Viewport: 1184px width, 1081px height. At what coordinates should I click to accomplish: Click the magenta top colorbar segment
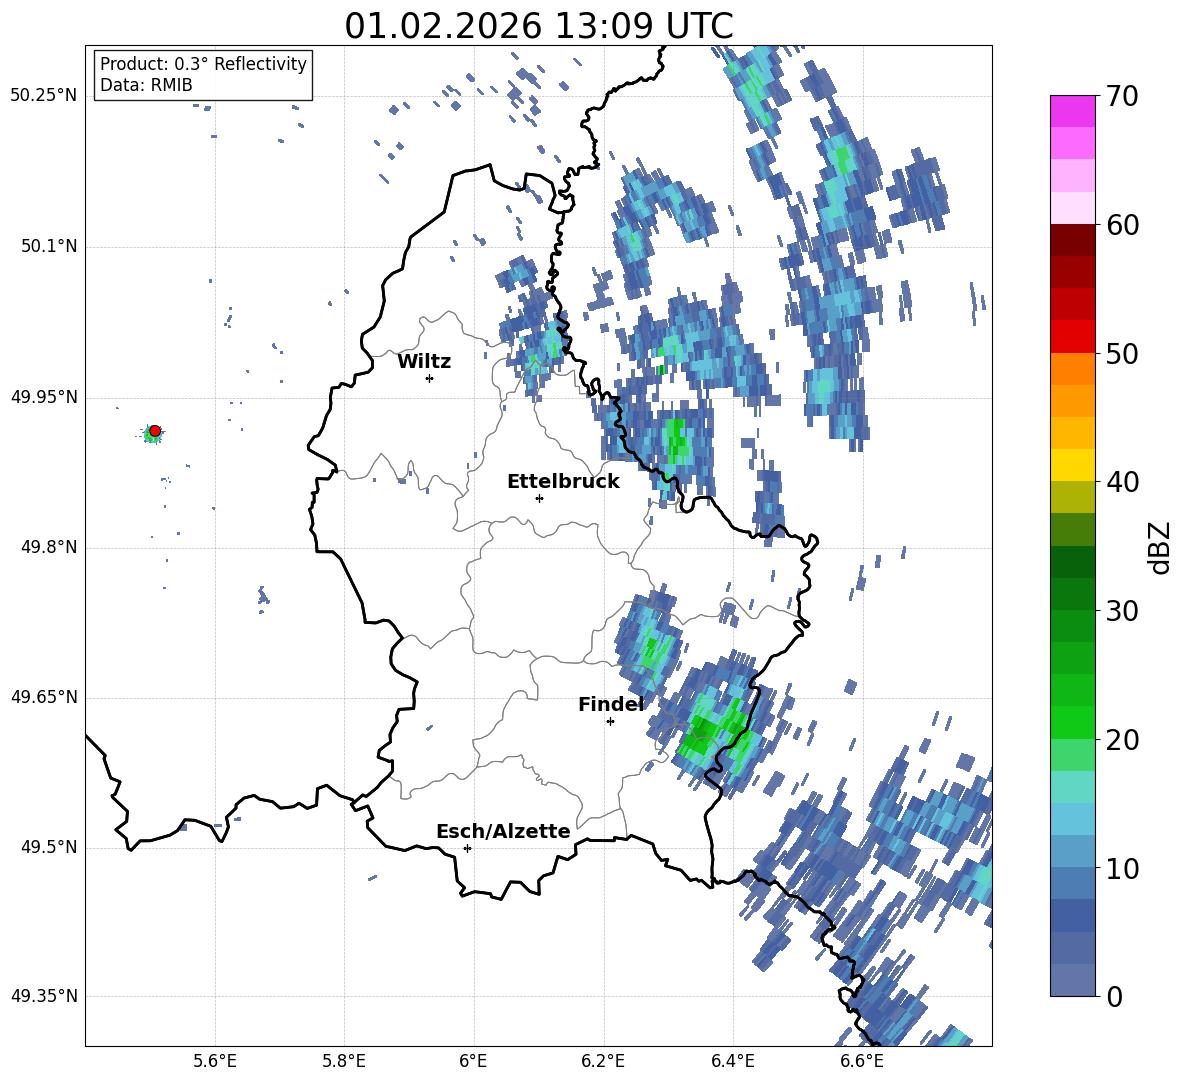coord(1072,112)
